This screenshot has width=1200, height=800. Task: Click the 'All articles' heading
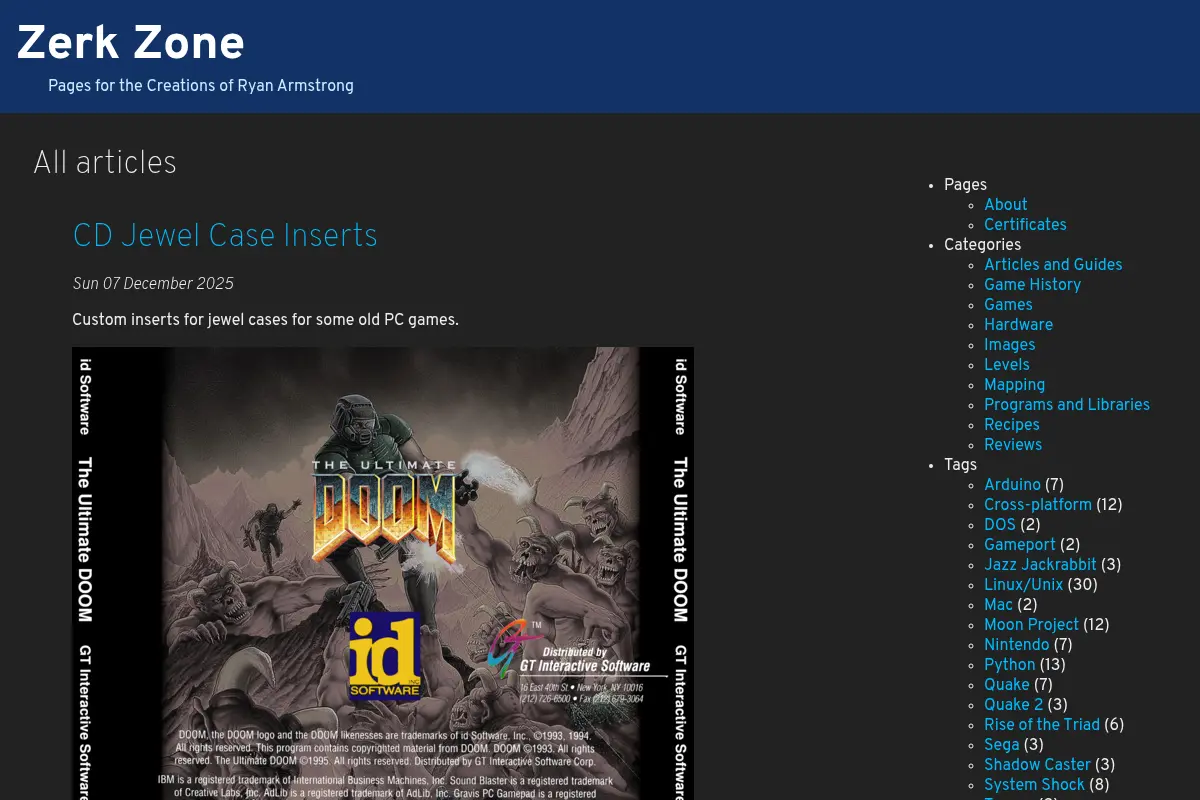(x=105, y=163)
